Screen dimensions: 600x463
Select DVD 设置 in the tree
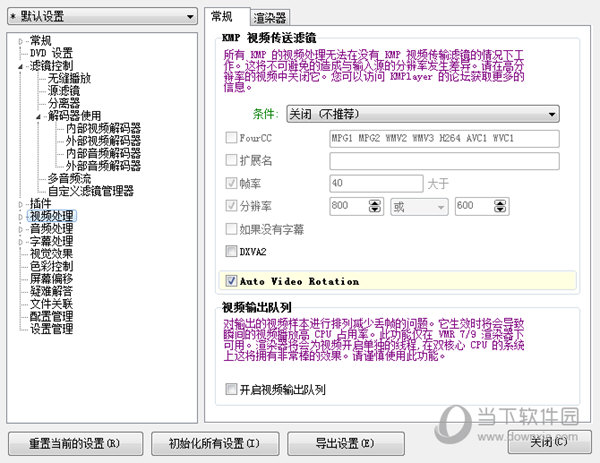coord(51,53)
